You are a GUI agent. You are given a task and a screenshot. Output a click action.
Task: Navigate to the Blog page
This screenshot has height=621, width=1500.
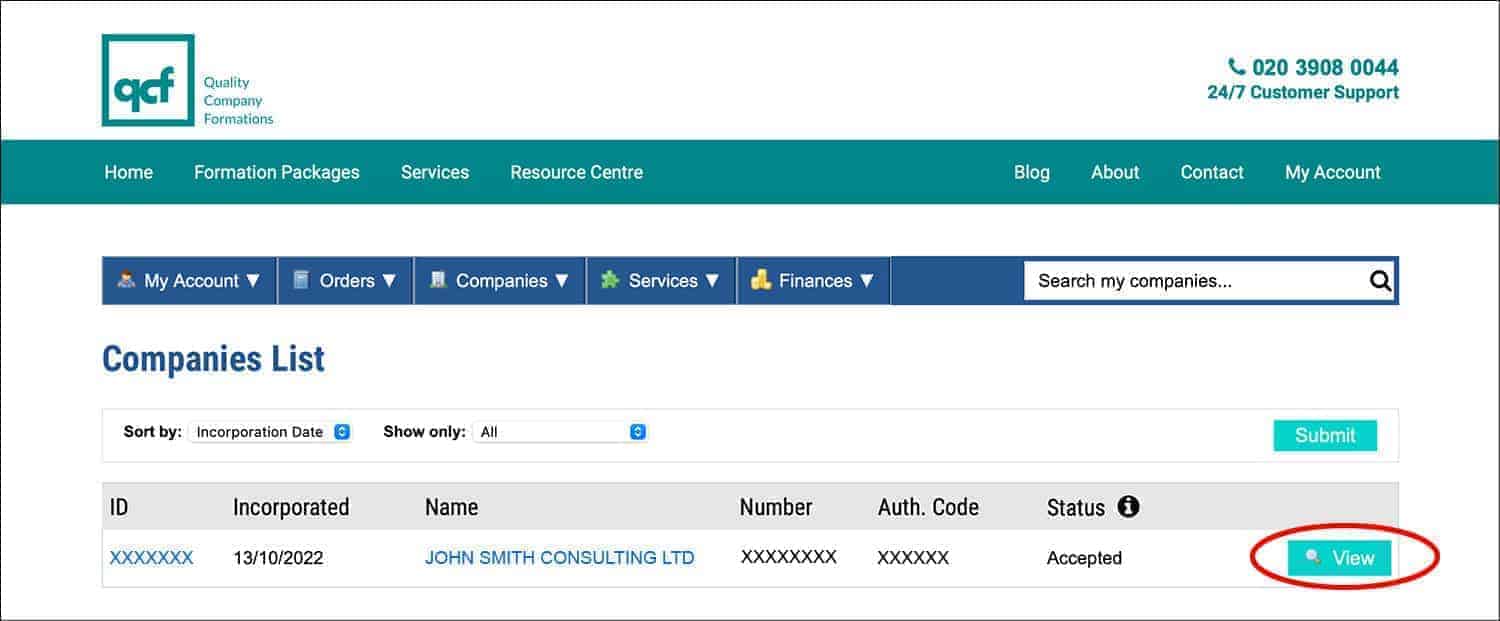(x=1032, y=172)
